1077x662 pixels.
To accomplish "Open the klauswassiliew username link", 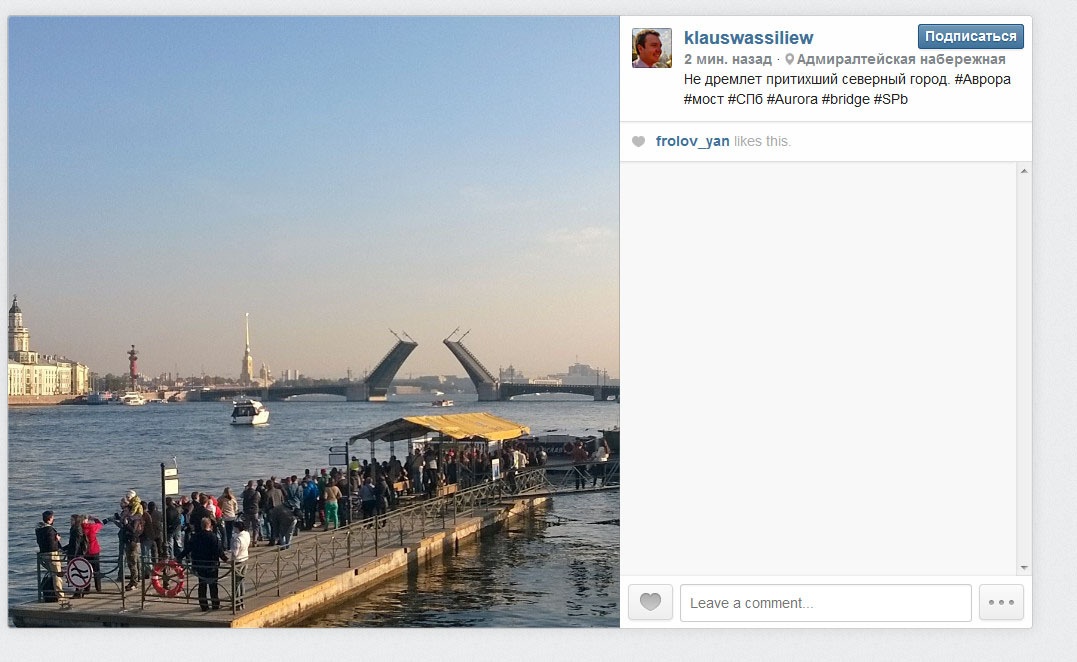I will click(748, 38).
